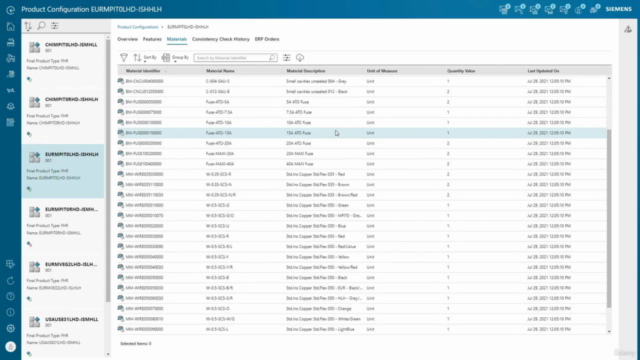
Task: Click the material icon of W-0.35-SCS-R row
Action: (x=120, y=174)
